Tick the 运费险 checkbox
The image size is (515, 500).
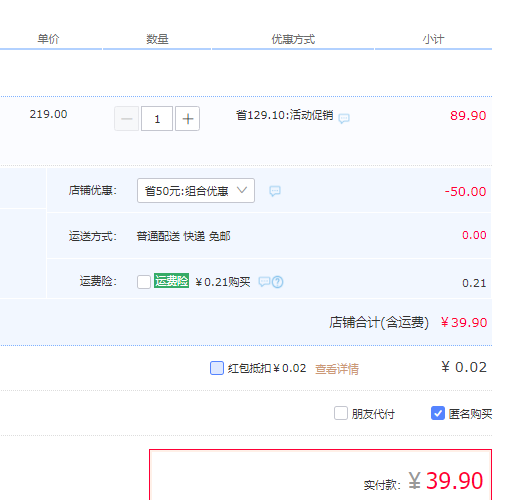[144, 282]
